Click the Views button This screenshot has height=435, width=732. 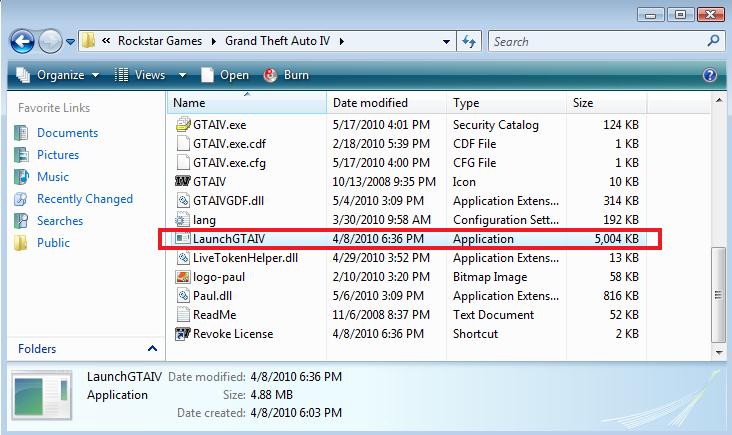tap(140, 75)
